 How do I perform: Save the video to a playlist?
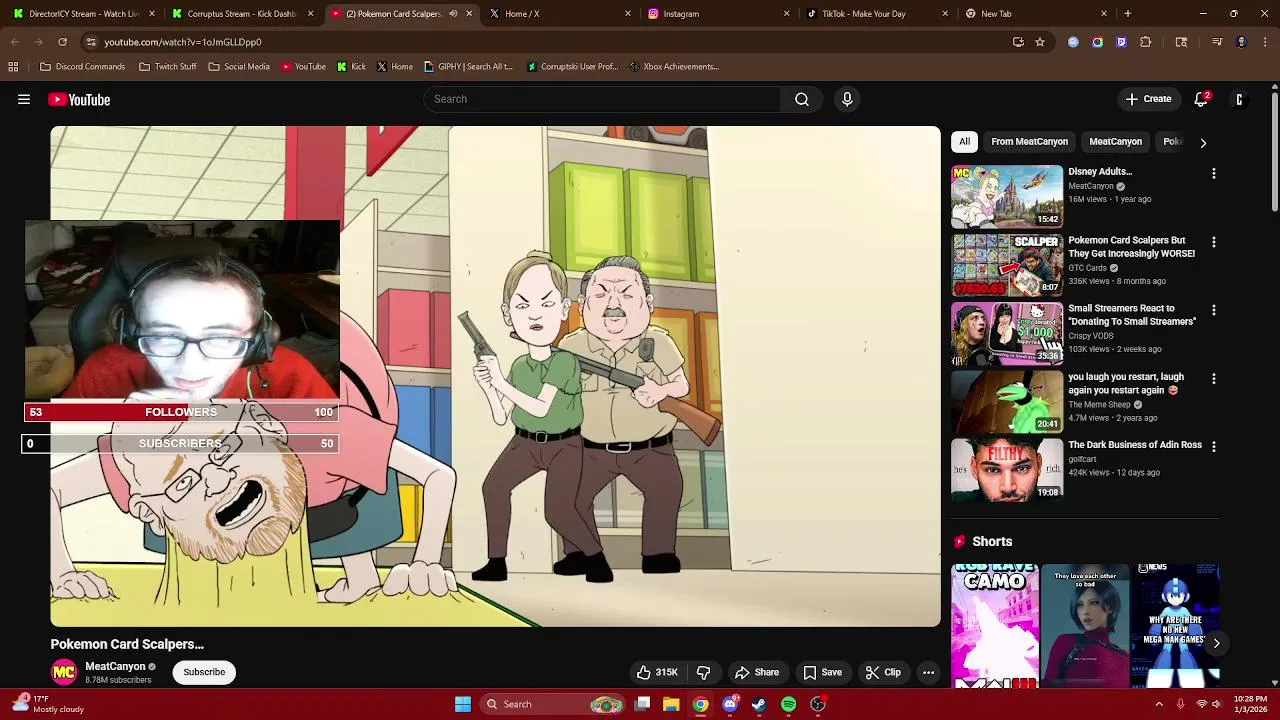(822, 672)
